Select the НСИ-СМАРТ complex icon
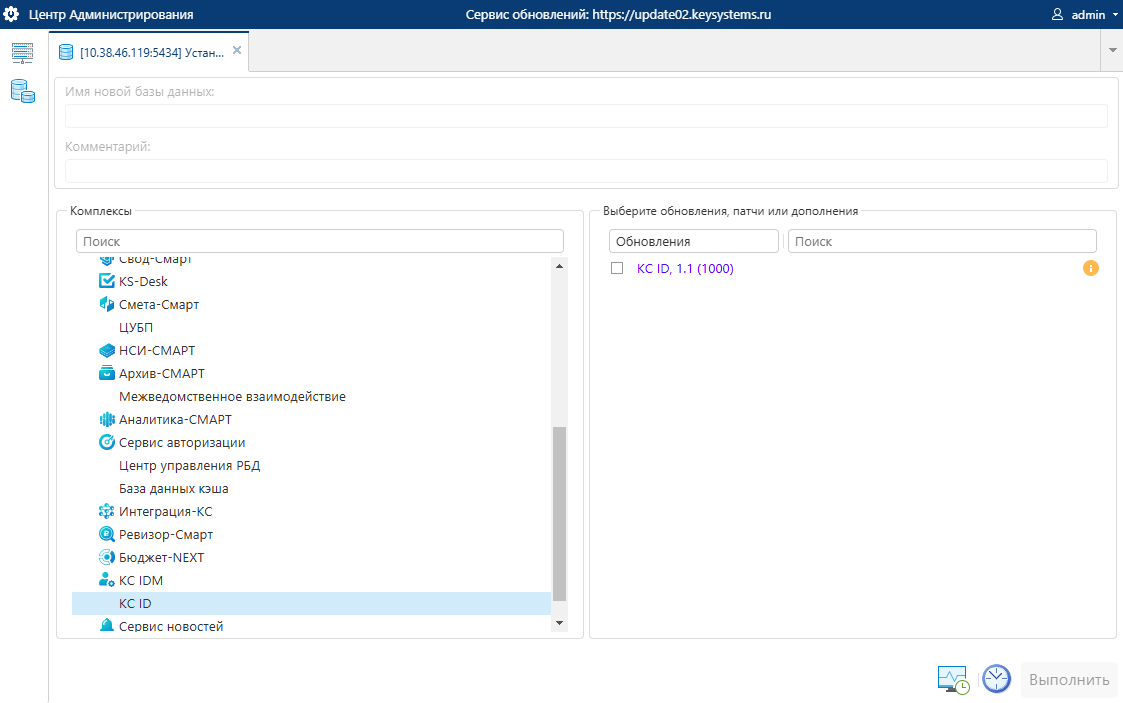The image size is (1123, 703). tap(107, 350)
